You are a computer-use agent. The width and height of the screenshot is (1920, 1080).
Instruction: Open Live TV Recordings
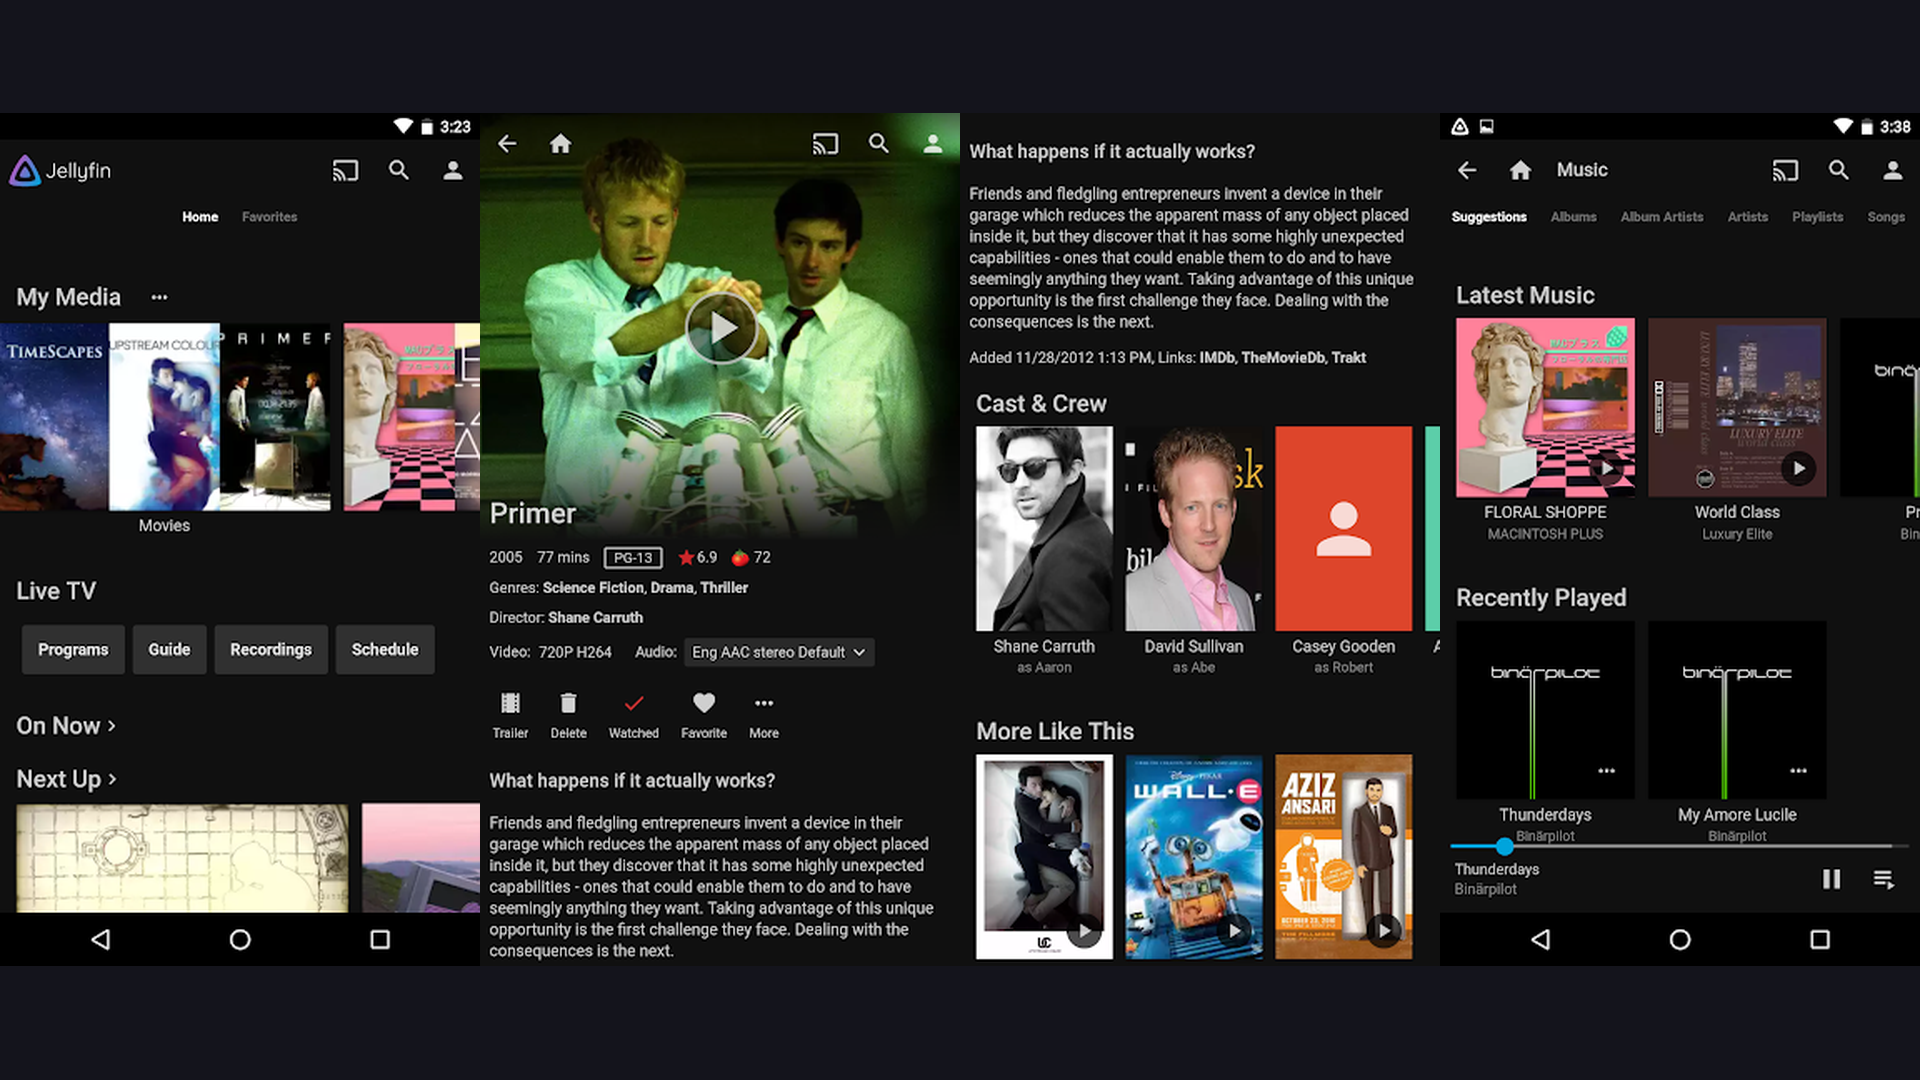[271, 650]
